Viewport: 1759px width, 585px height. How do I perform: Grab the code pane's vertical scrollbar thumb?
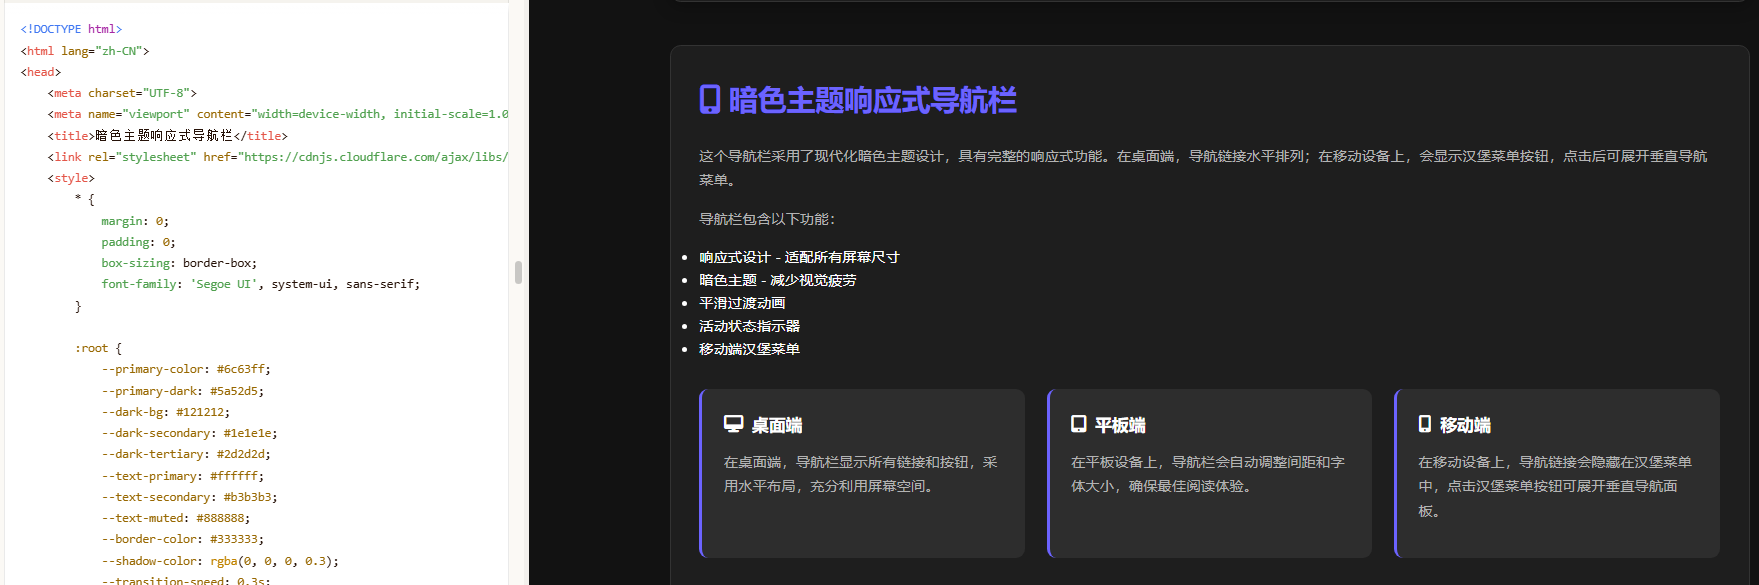click(518, 272)
